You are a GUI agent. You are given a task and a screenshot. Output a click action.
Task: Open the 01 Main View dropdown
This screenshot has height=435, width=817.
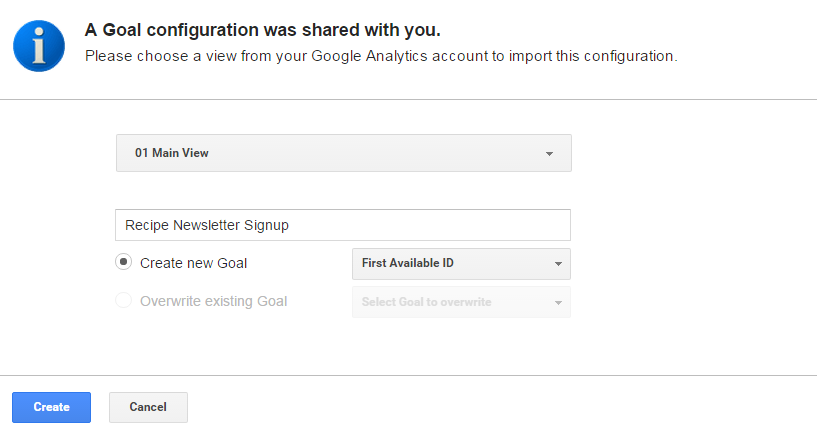pos(344,153)
